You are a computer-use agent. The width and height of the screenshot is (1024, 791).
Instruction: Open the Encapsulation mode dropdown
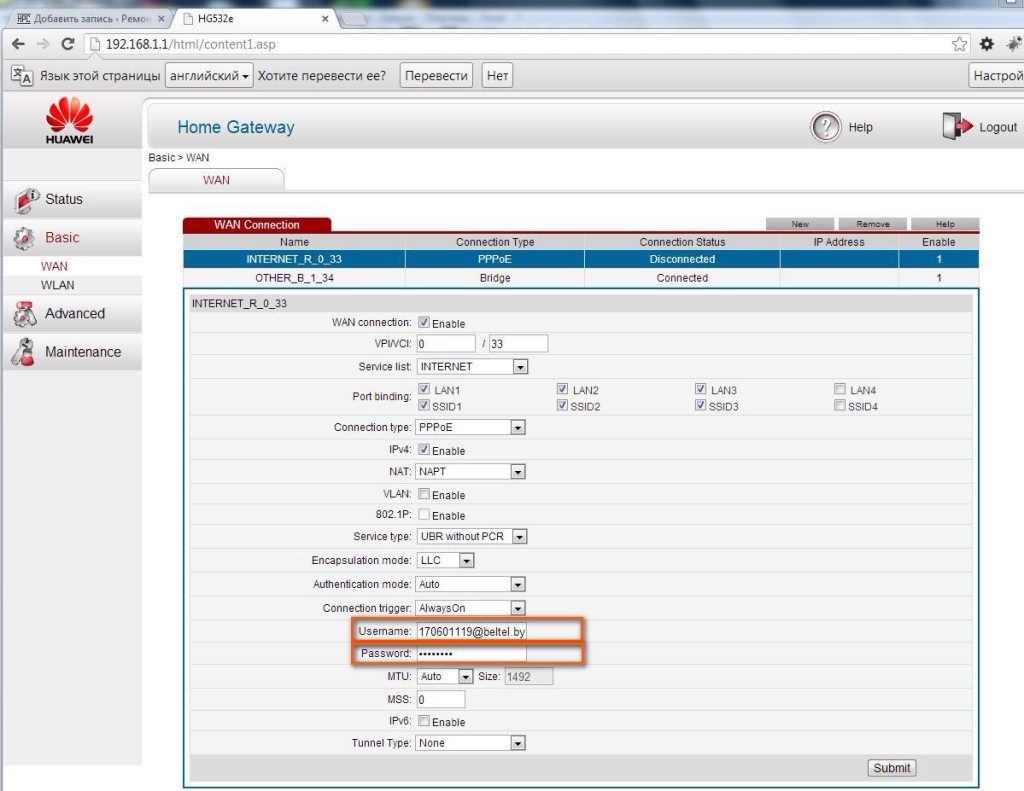click(446, 561)
